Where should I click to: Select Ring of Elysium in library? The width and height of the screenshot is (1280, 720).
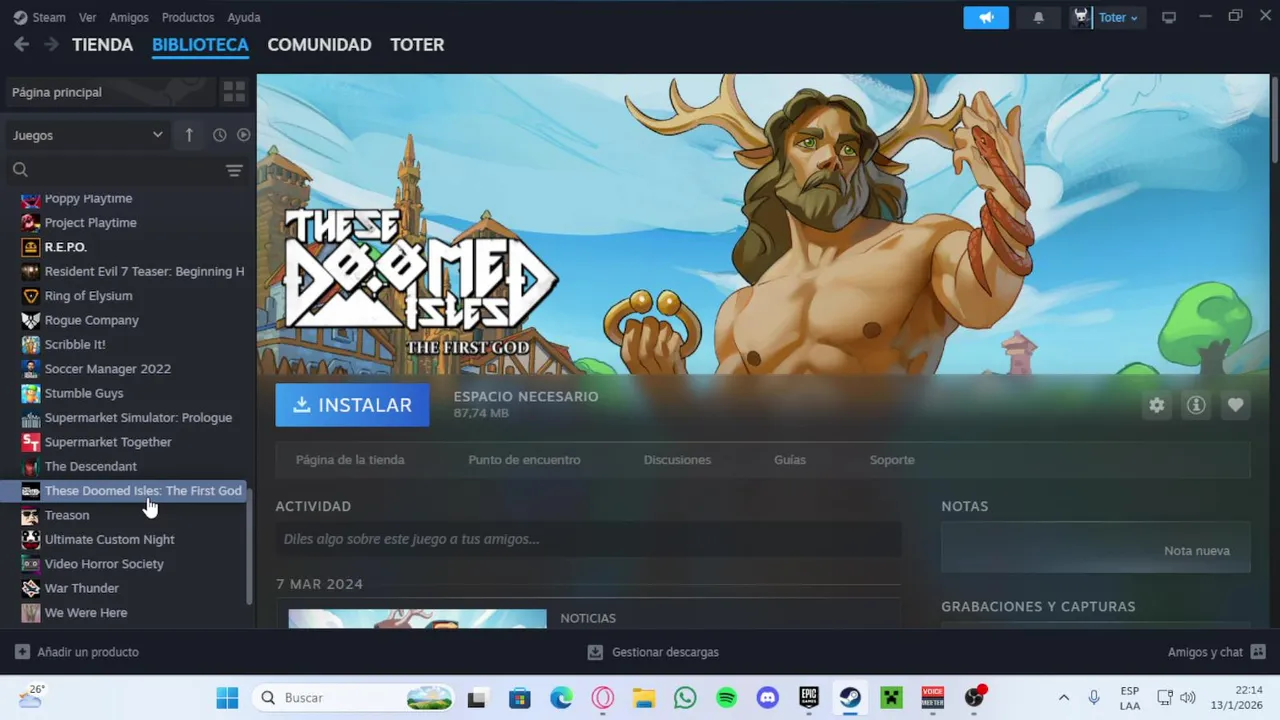click(88, 296)
